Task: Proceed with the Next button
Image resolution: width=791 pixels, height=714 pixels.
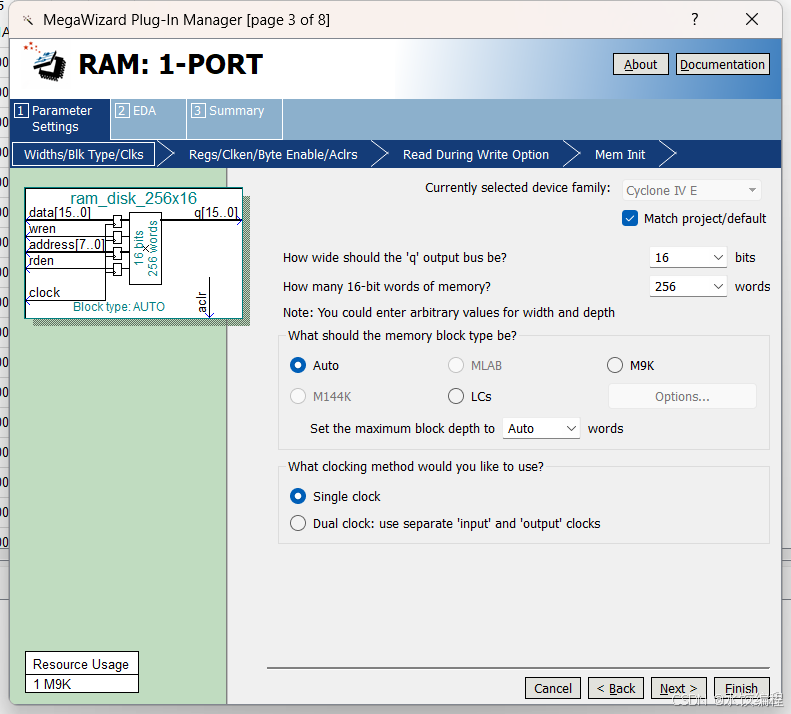Action: tap(679, 688)
